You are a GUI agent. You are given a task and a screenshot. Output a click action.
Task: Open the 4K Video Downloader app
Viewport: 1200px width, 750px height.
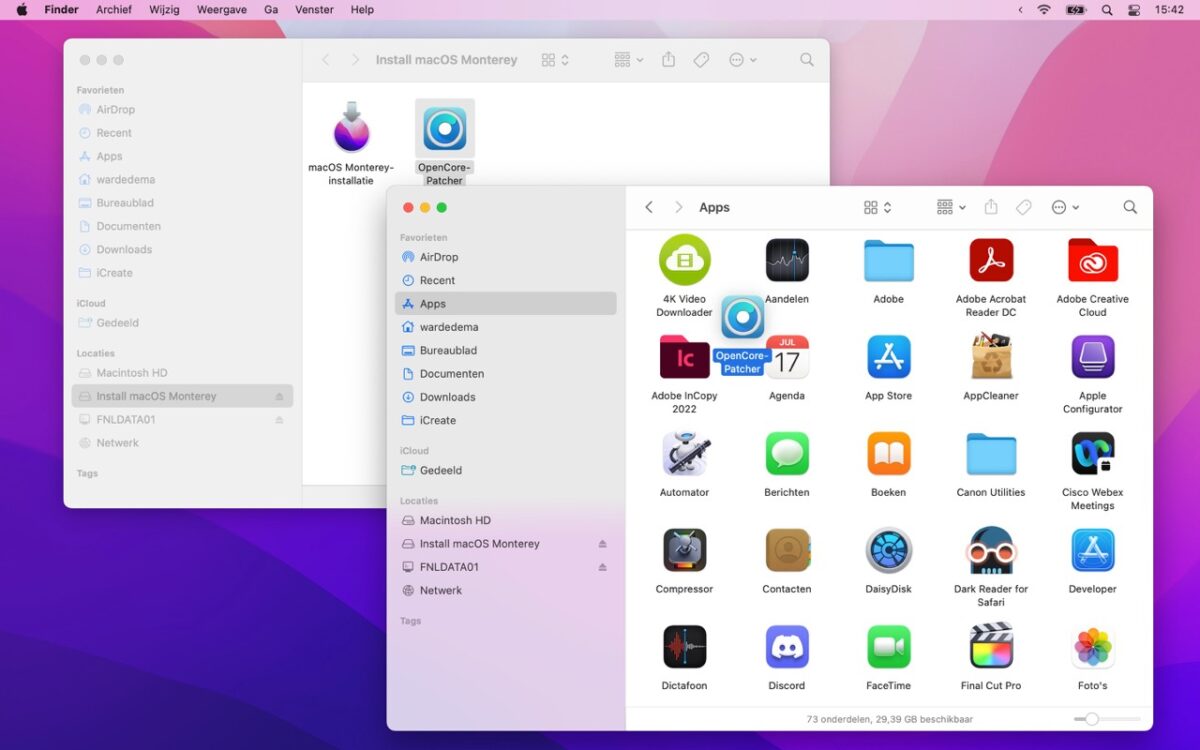point(684,260)
